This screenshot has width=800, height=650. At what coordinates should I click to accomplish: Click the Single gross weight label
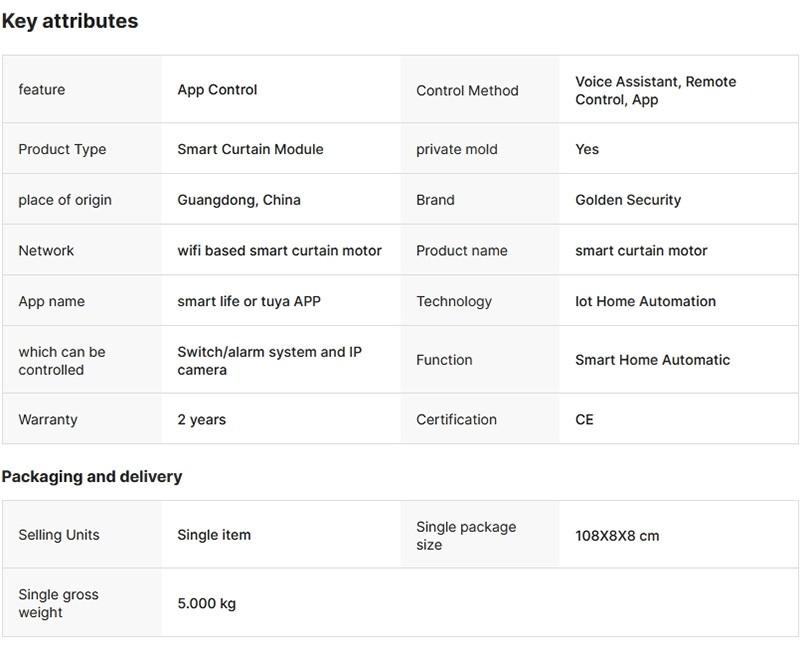click(60, 604)
